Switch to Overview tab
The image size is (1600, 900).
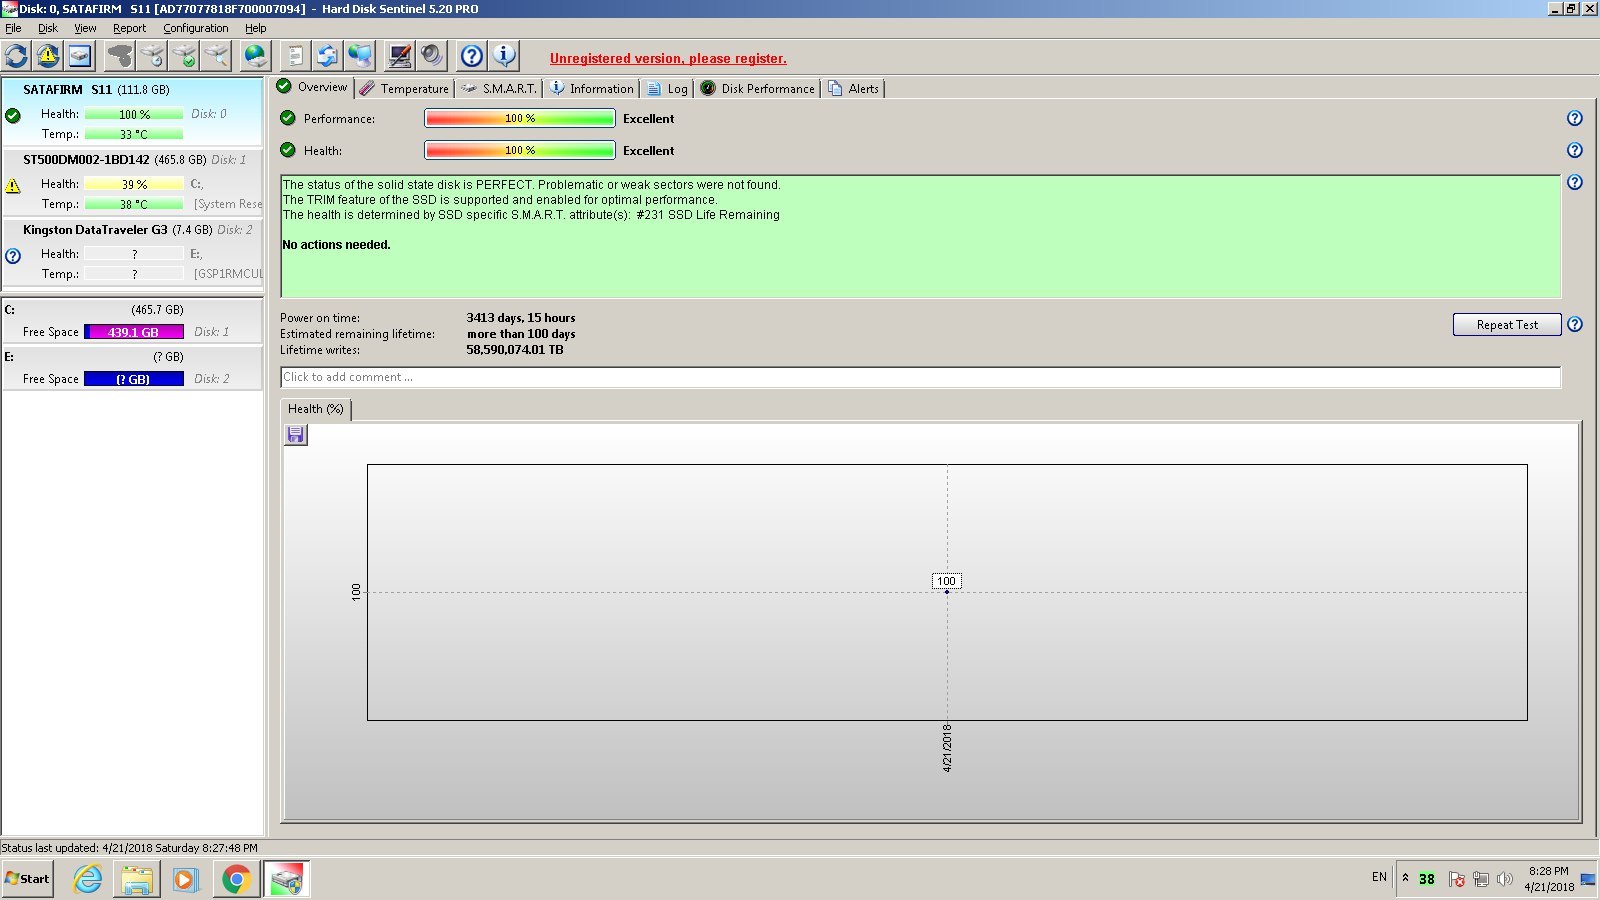coord(312,87)
